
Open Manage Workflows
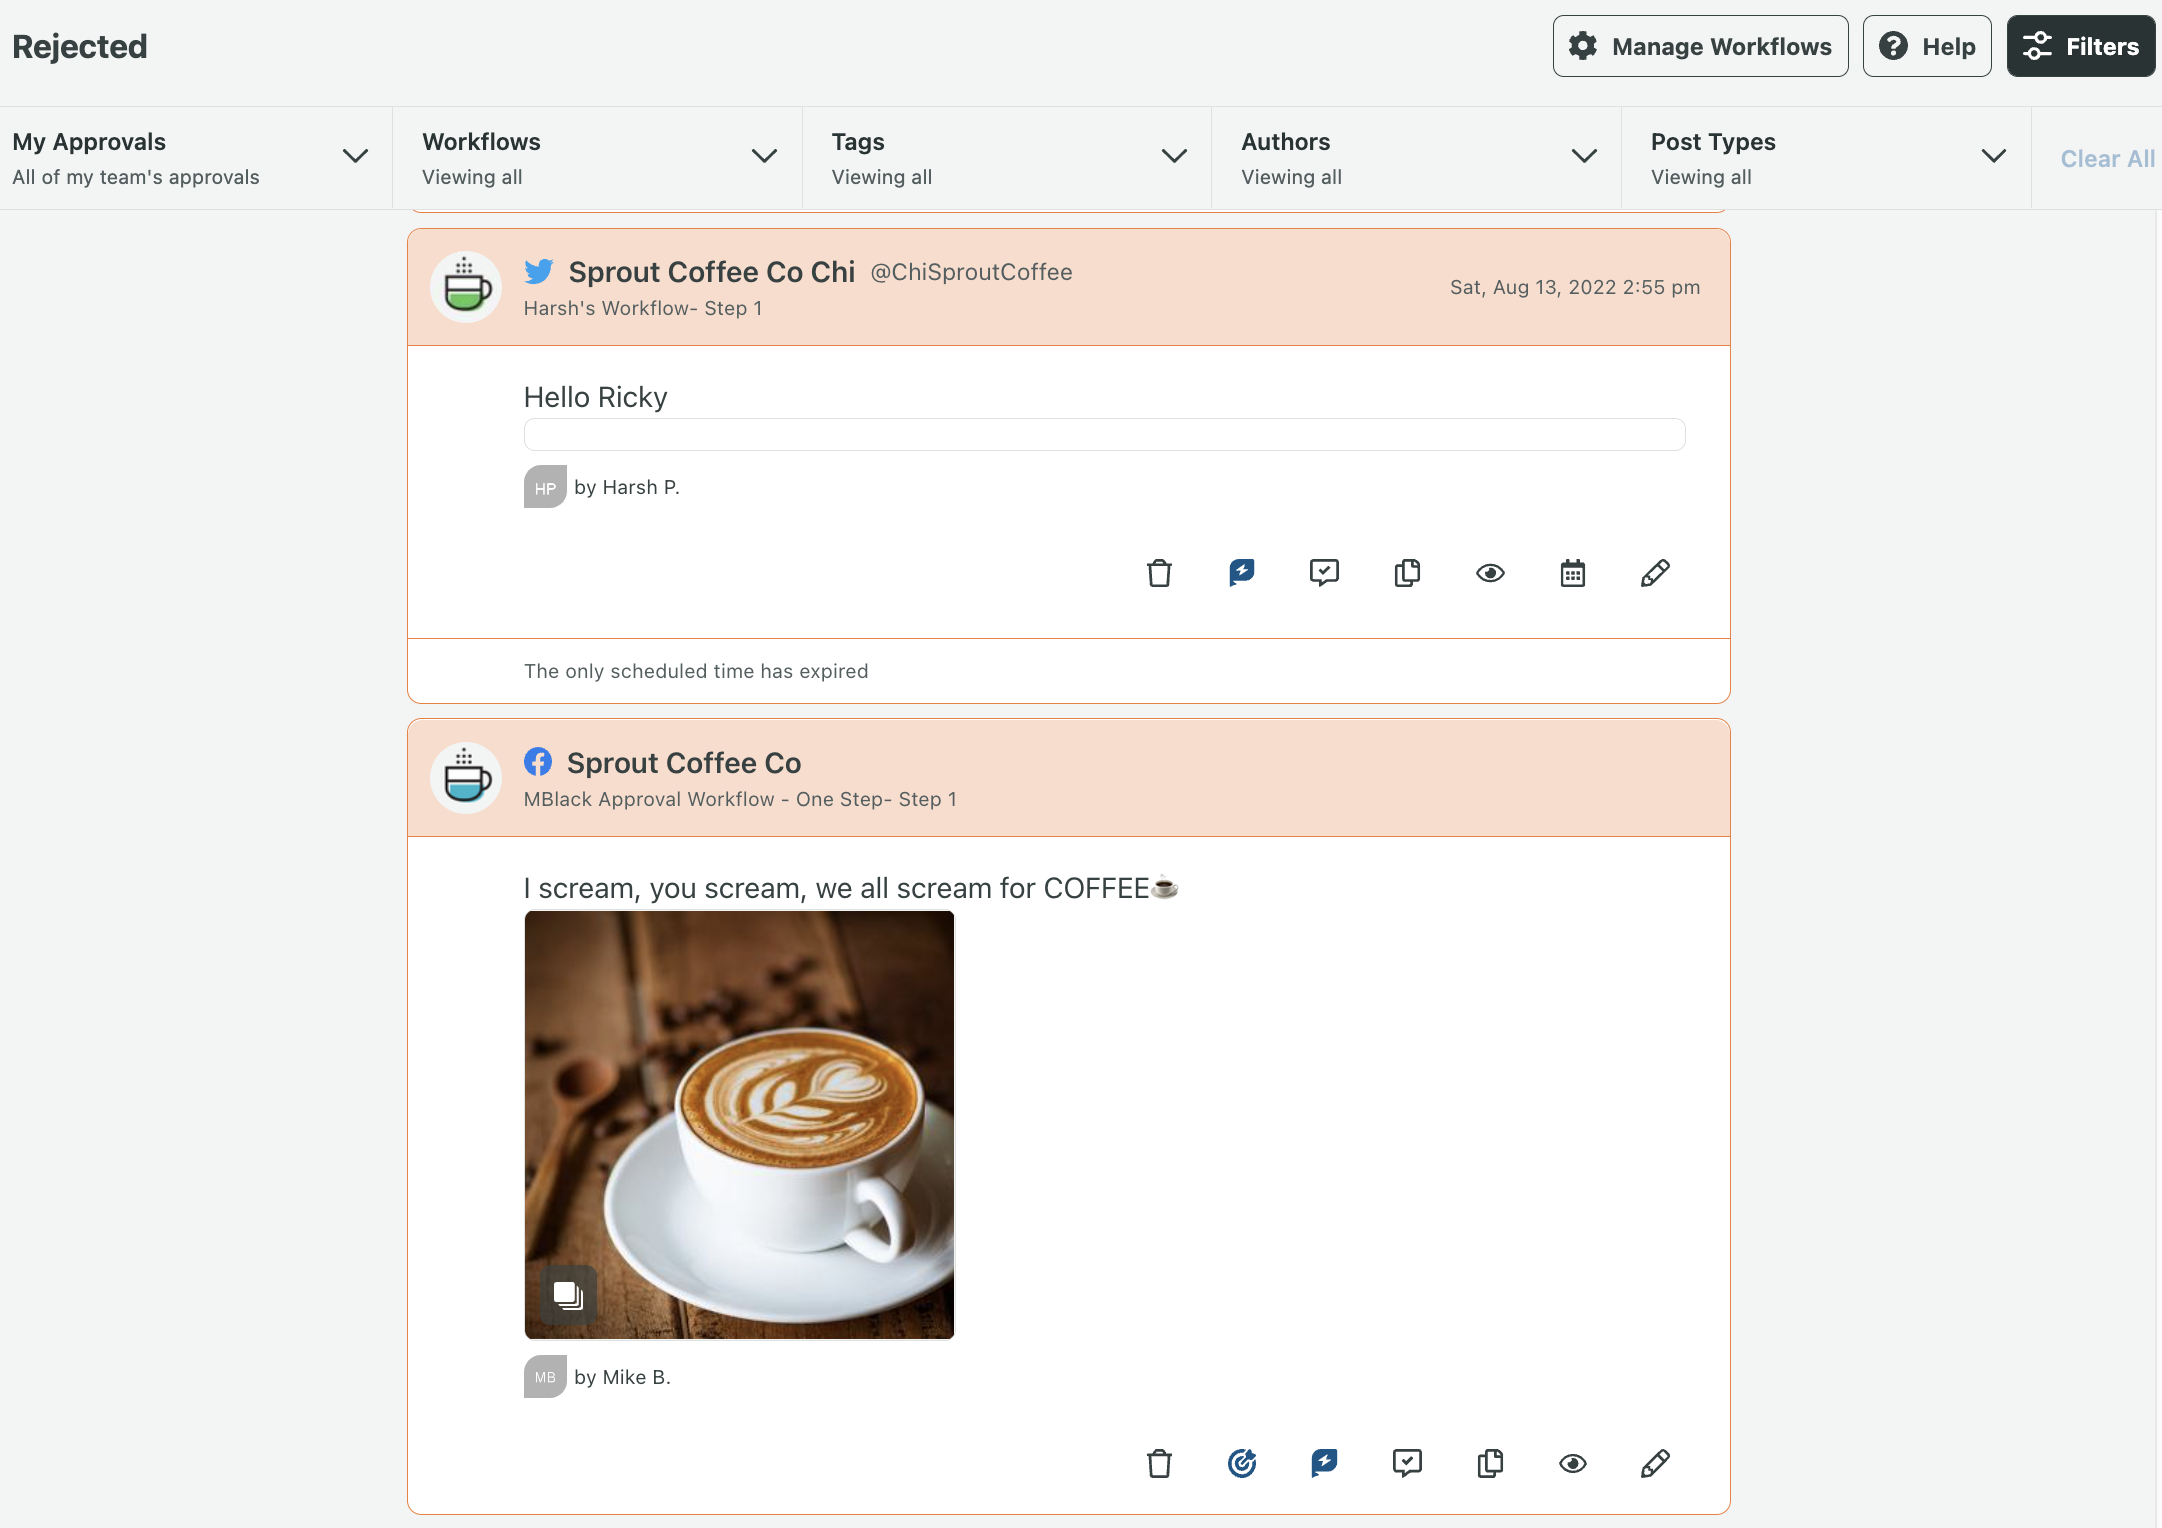[x=1700, y=46]
